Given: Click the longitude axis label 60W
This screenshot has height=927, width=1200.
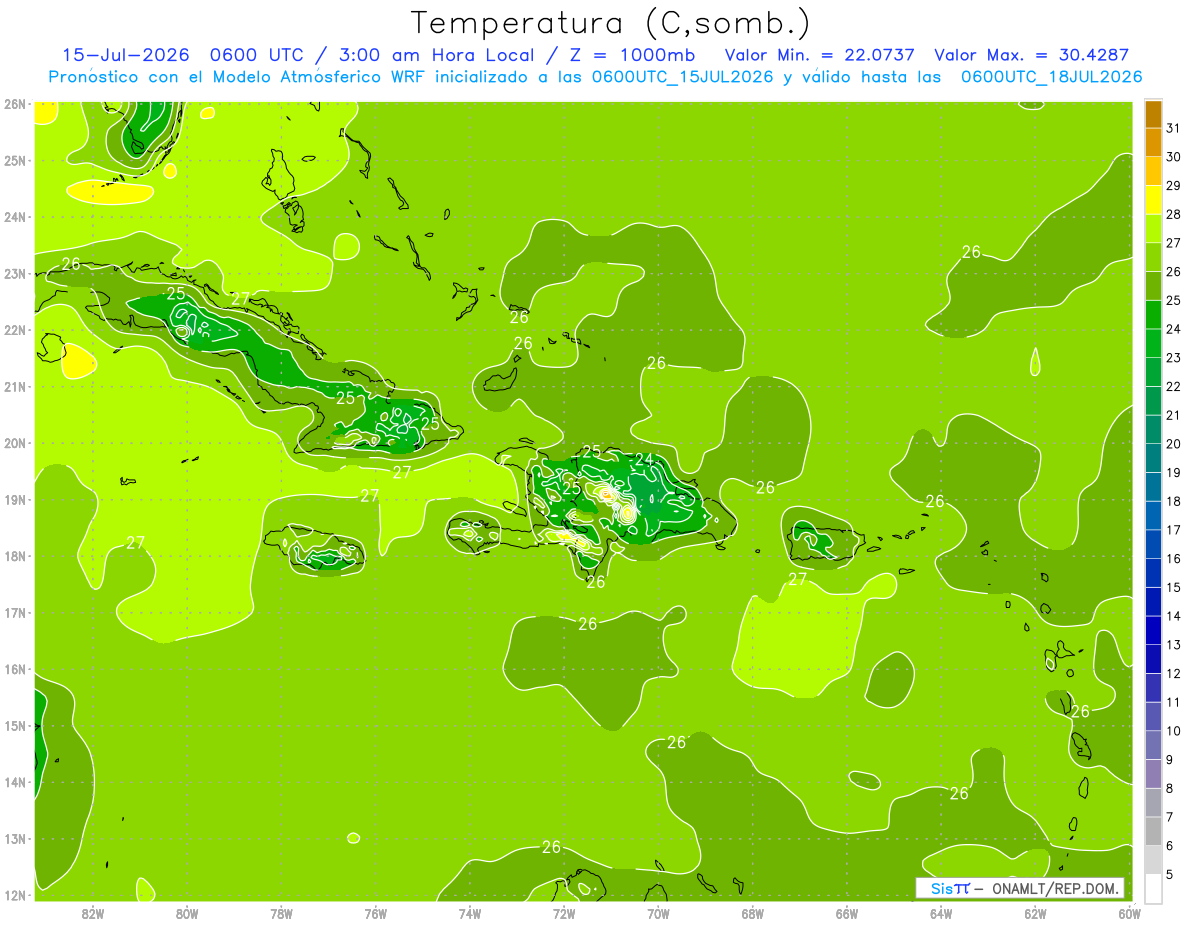Looking at the screenshot, I should point(1130,913).
